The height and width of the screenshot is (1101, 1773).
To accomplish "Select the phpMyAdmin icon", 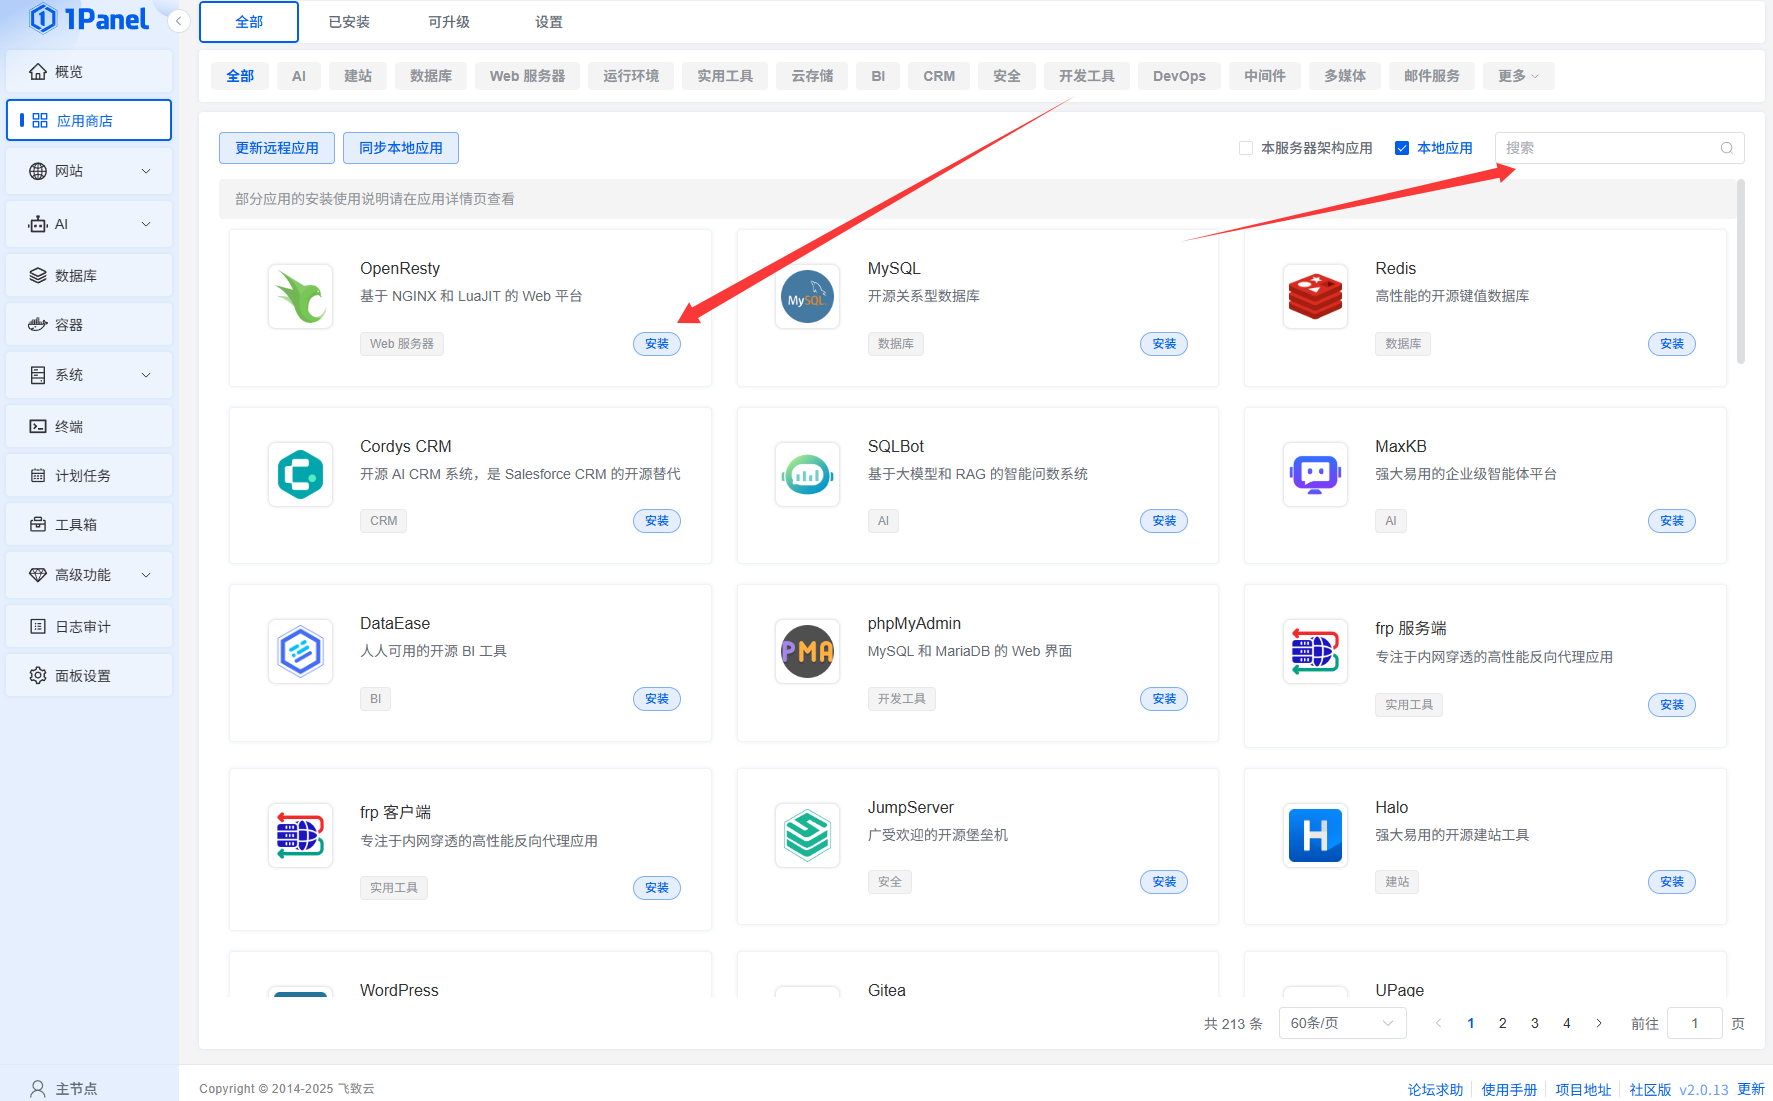I will pyautogui.click(x=807, y=651).
